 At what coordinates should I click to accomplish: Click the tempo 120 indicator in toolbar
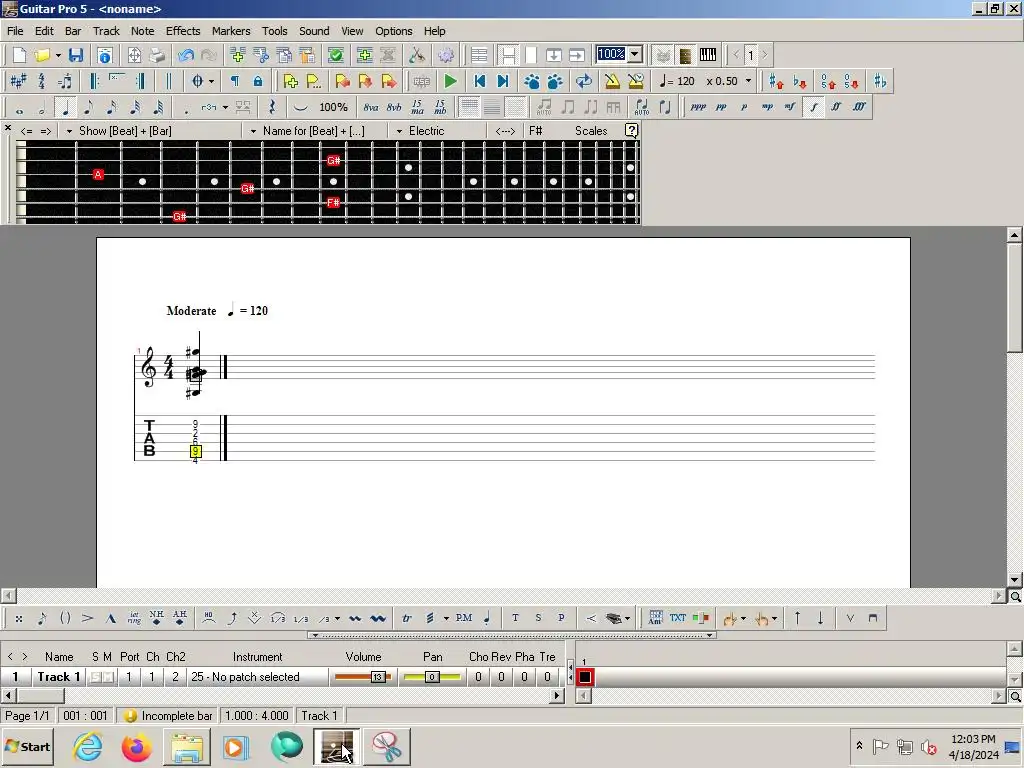click(x=677, y=82)
